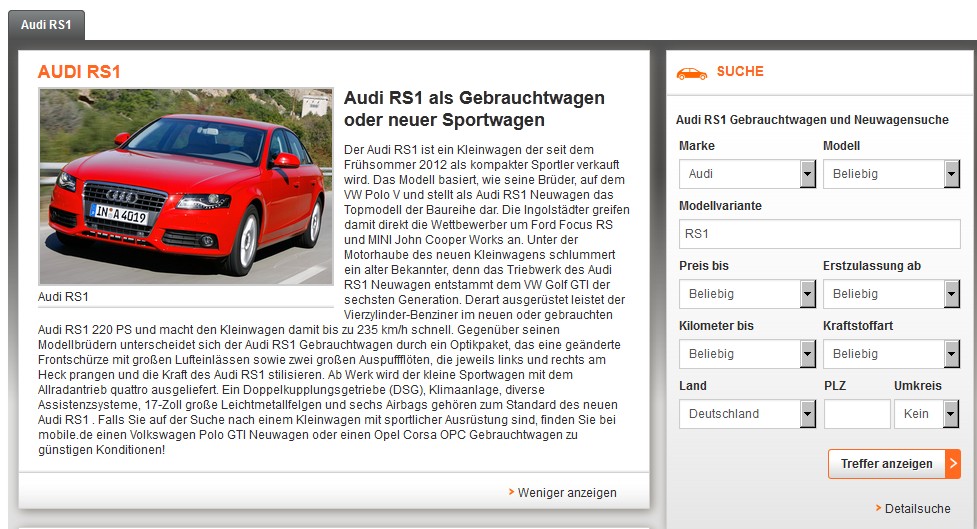Expand the Modell dropdown
This screenshot has height=529, width=977.
point(890,174)
